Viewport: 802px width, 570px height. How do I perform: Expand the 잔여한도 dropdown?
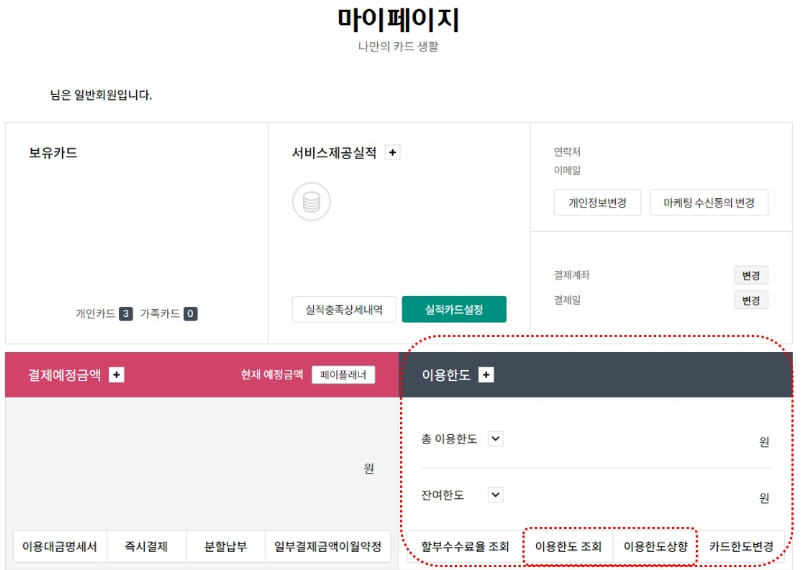[496, 495]
